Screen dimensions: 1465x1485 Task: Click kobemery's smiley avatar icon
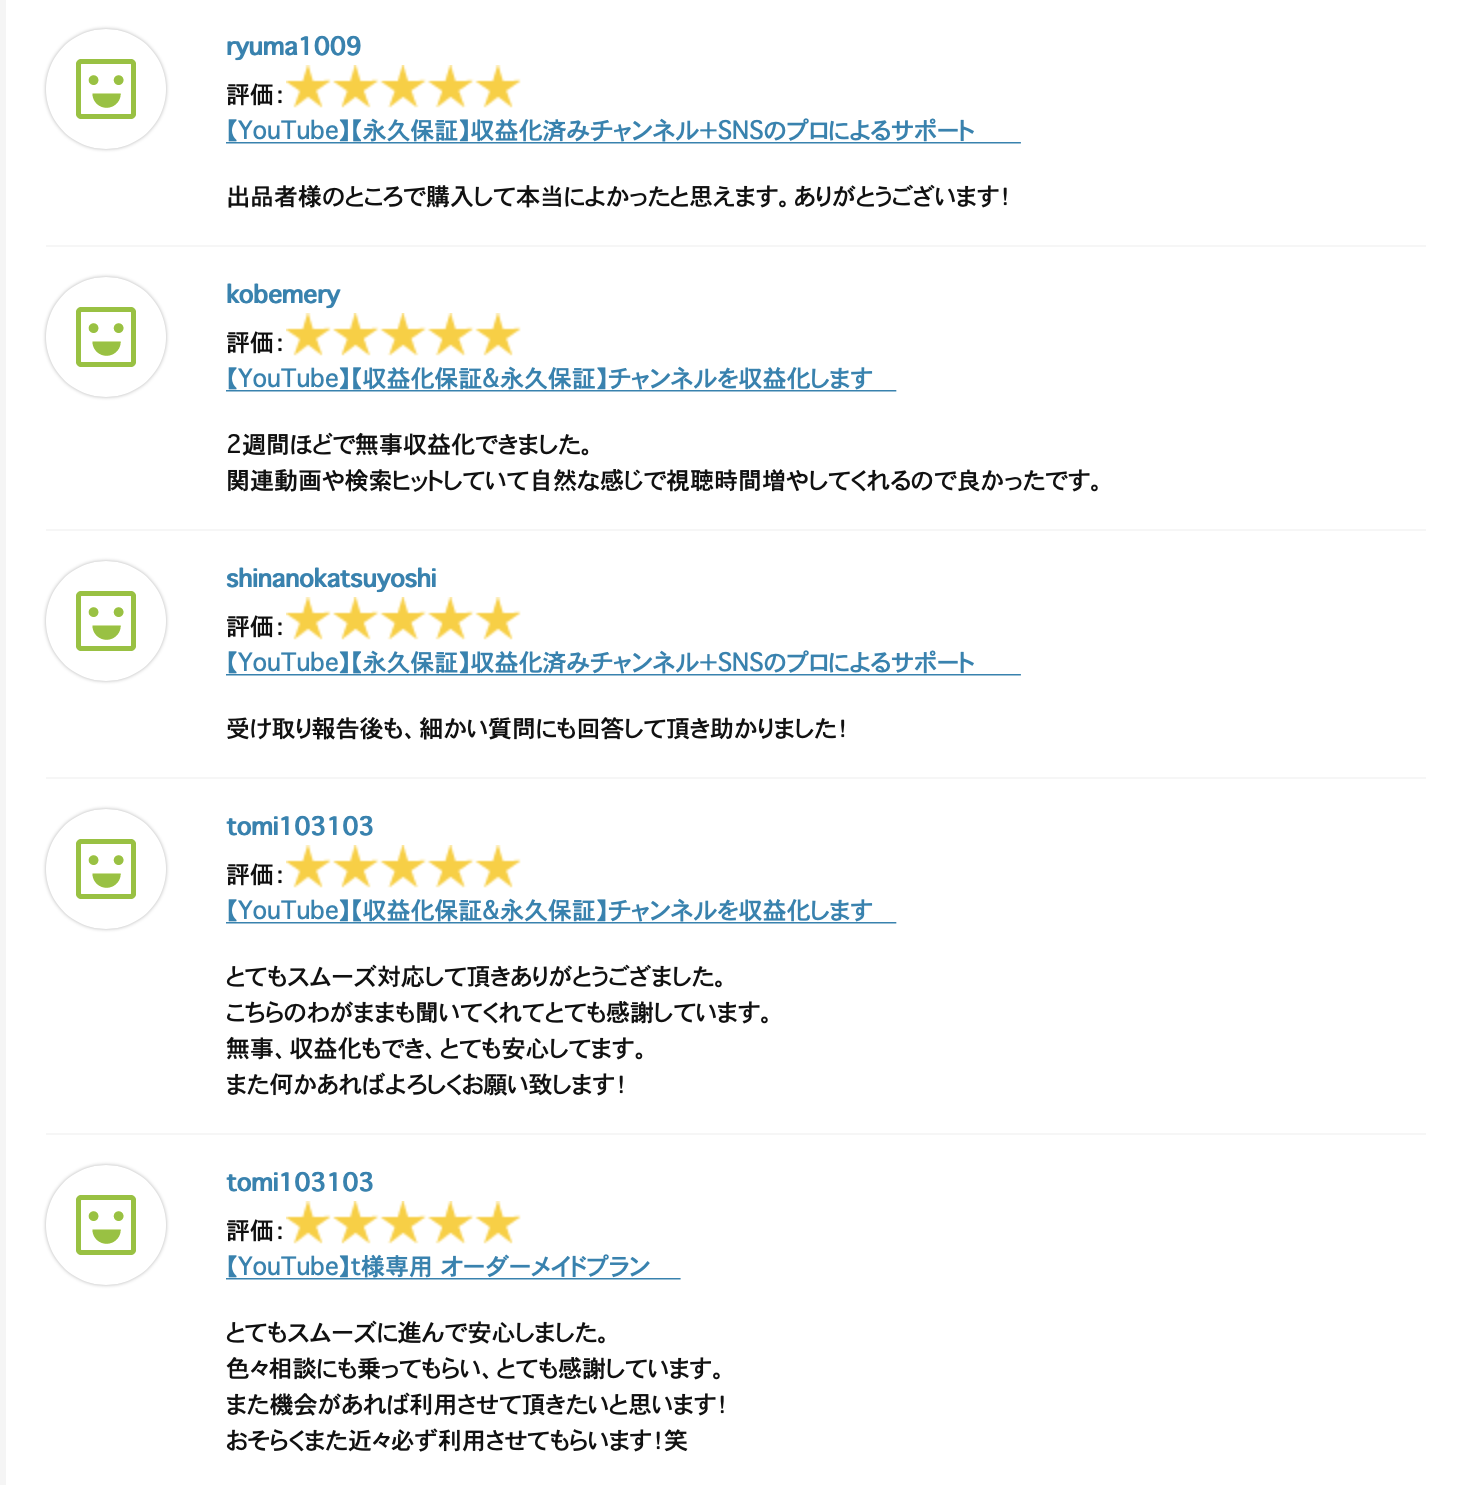point(106,337)
